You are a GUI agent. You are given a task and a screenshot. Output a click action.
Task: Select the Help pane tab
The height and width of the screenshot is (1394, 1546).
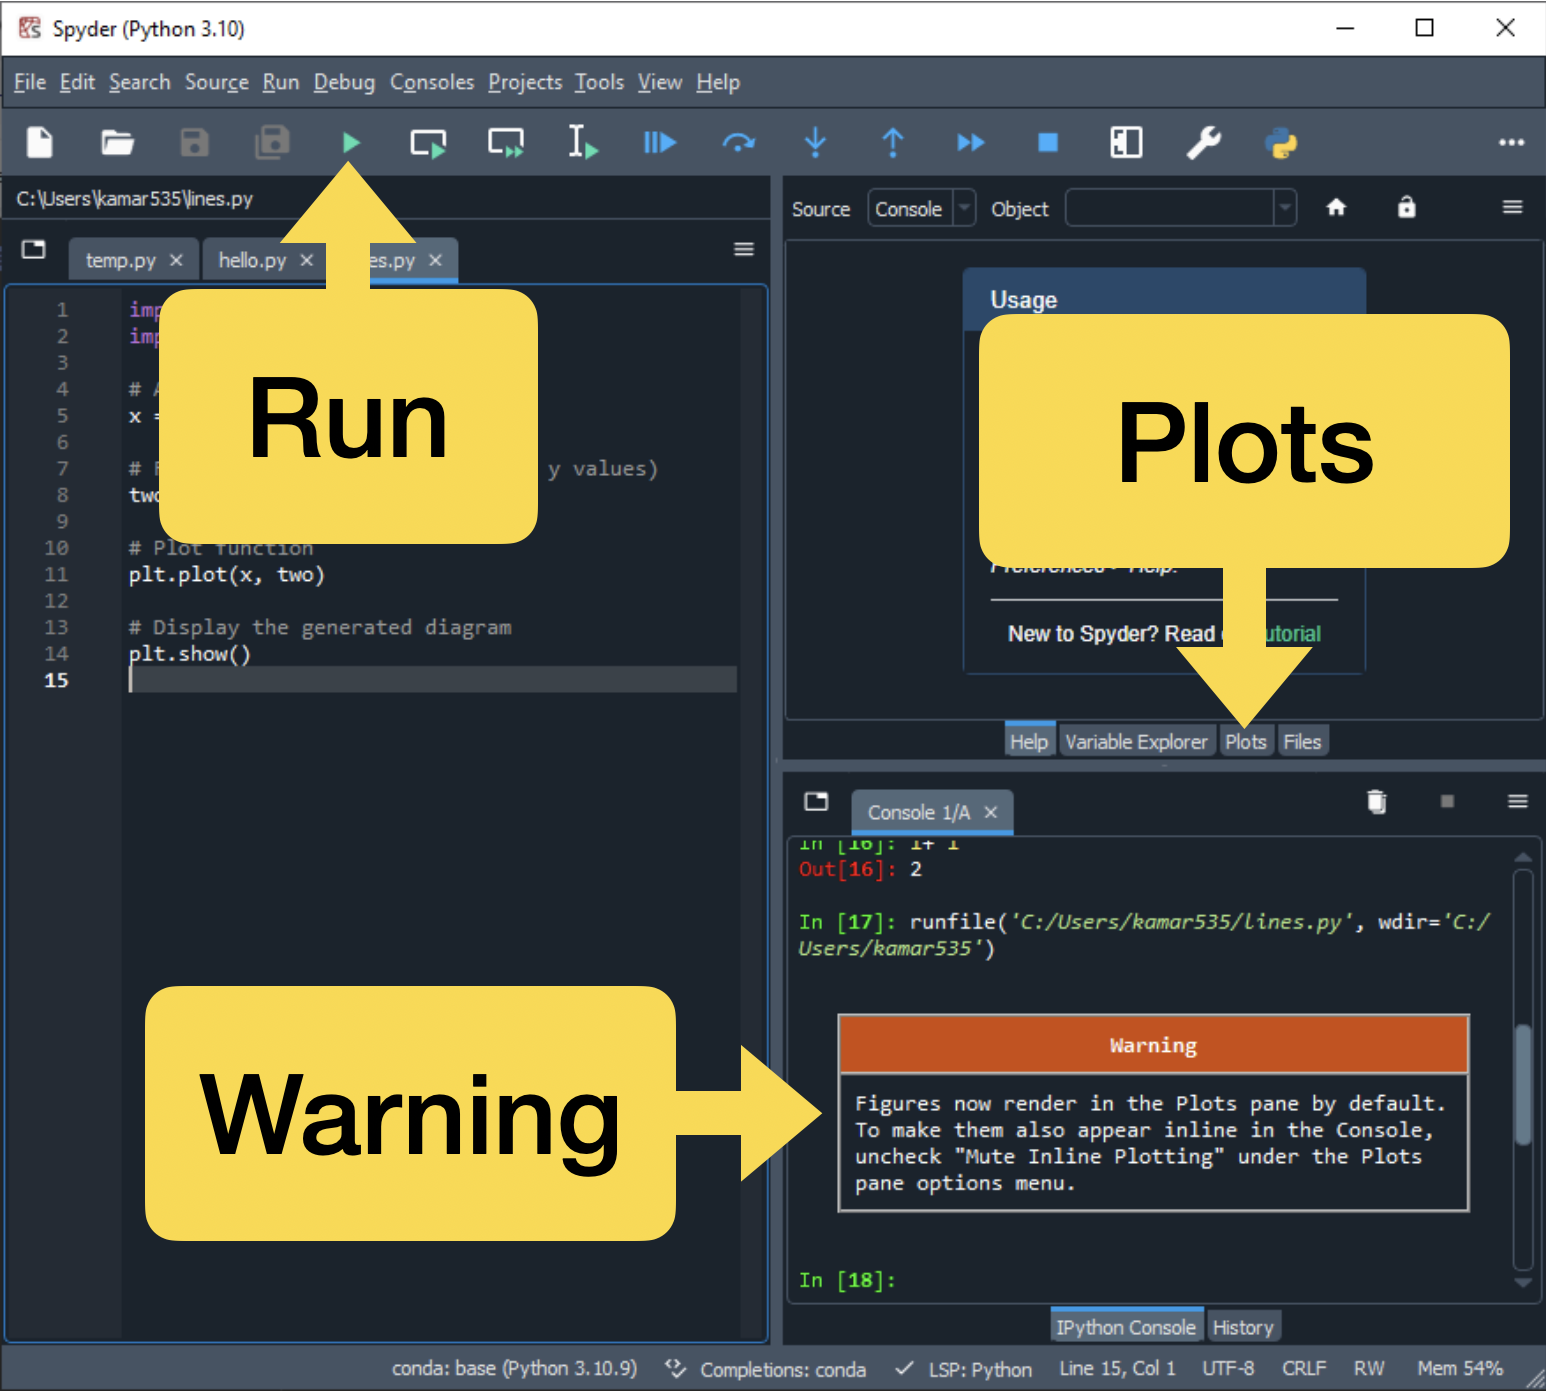(x=1029, y=742)
